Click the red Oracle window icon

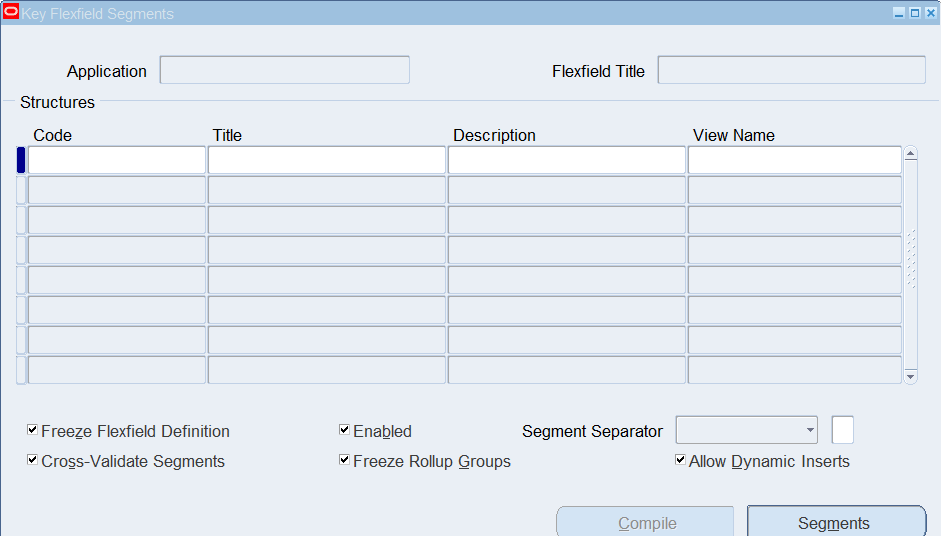pyautogui.click(x=11, y=12)
